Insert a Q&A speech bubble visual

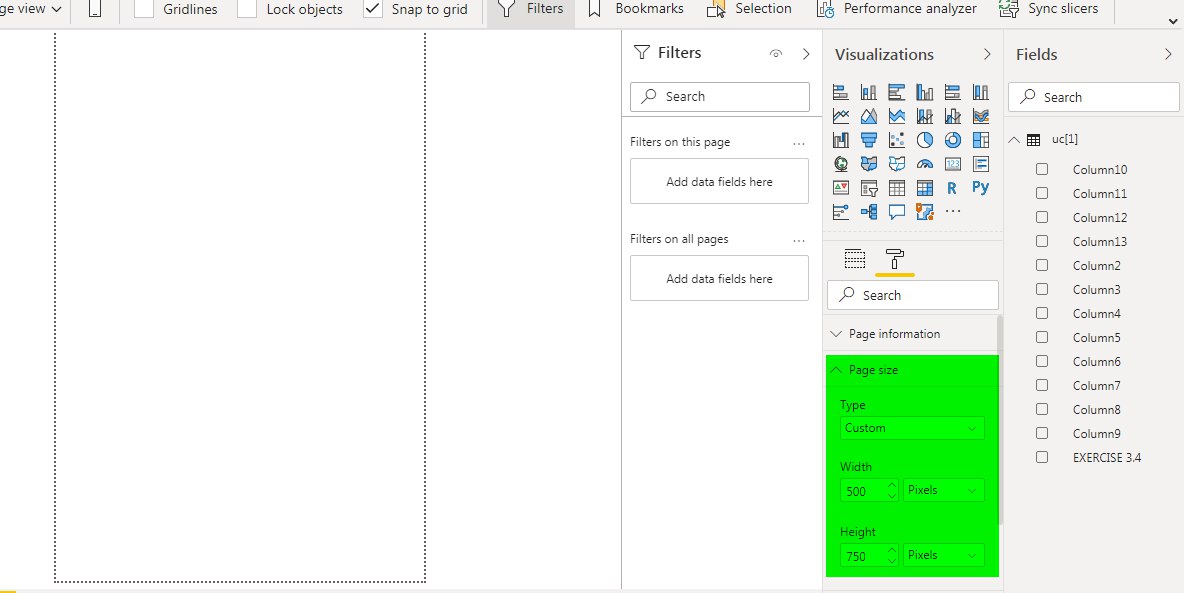click(x=896, y=212)
